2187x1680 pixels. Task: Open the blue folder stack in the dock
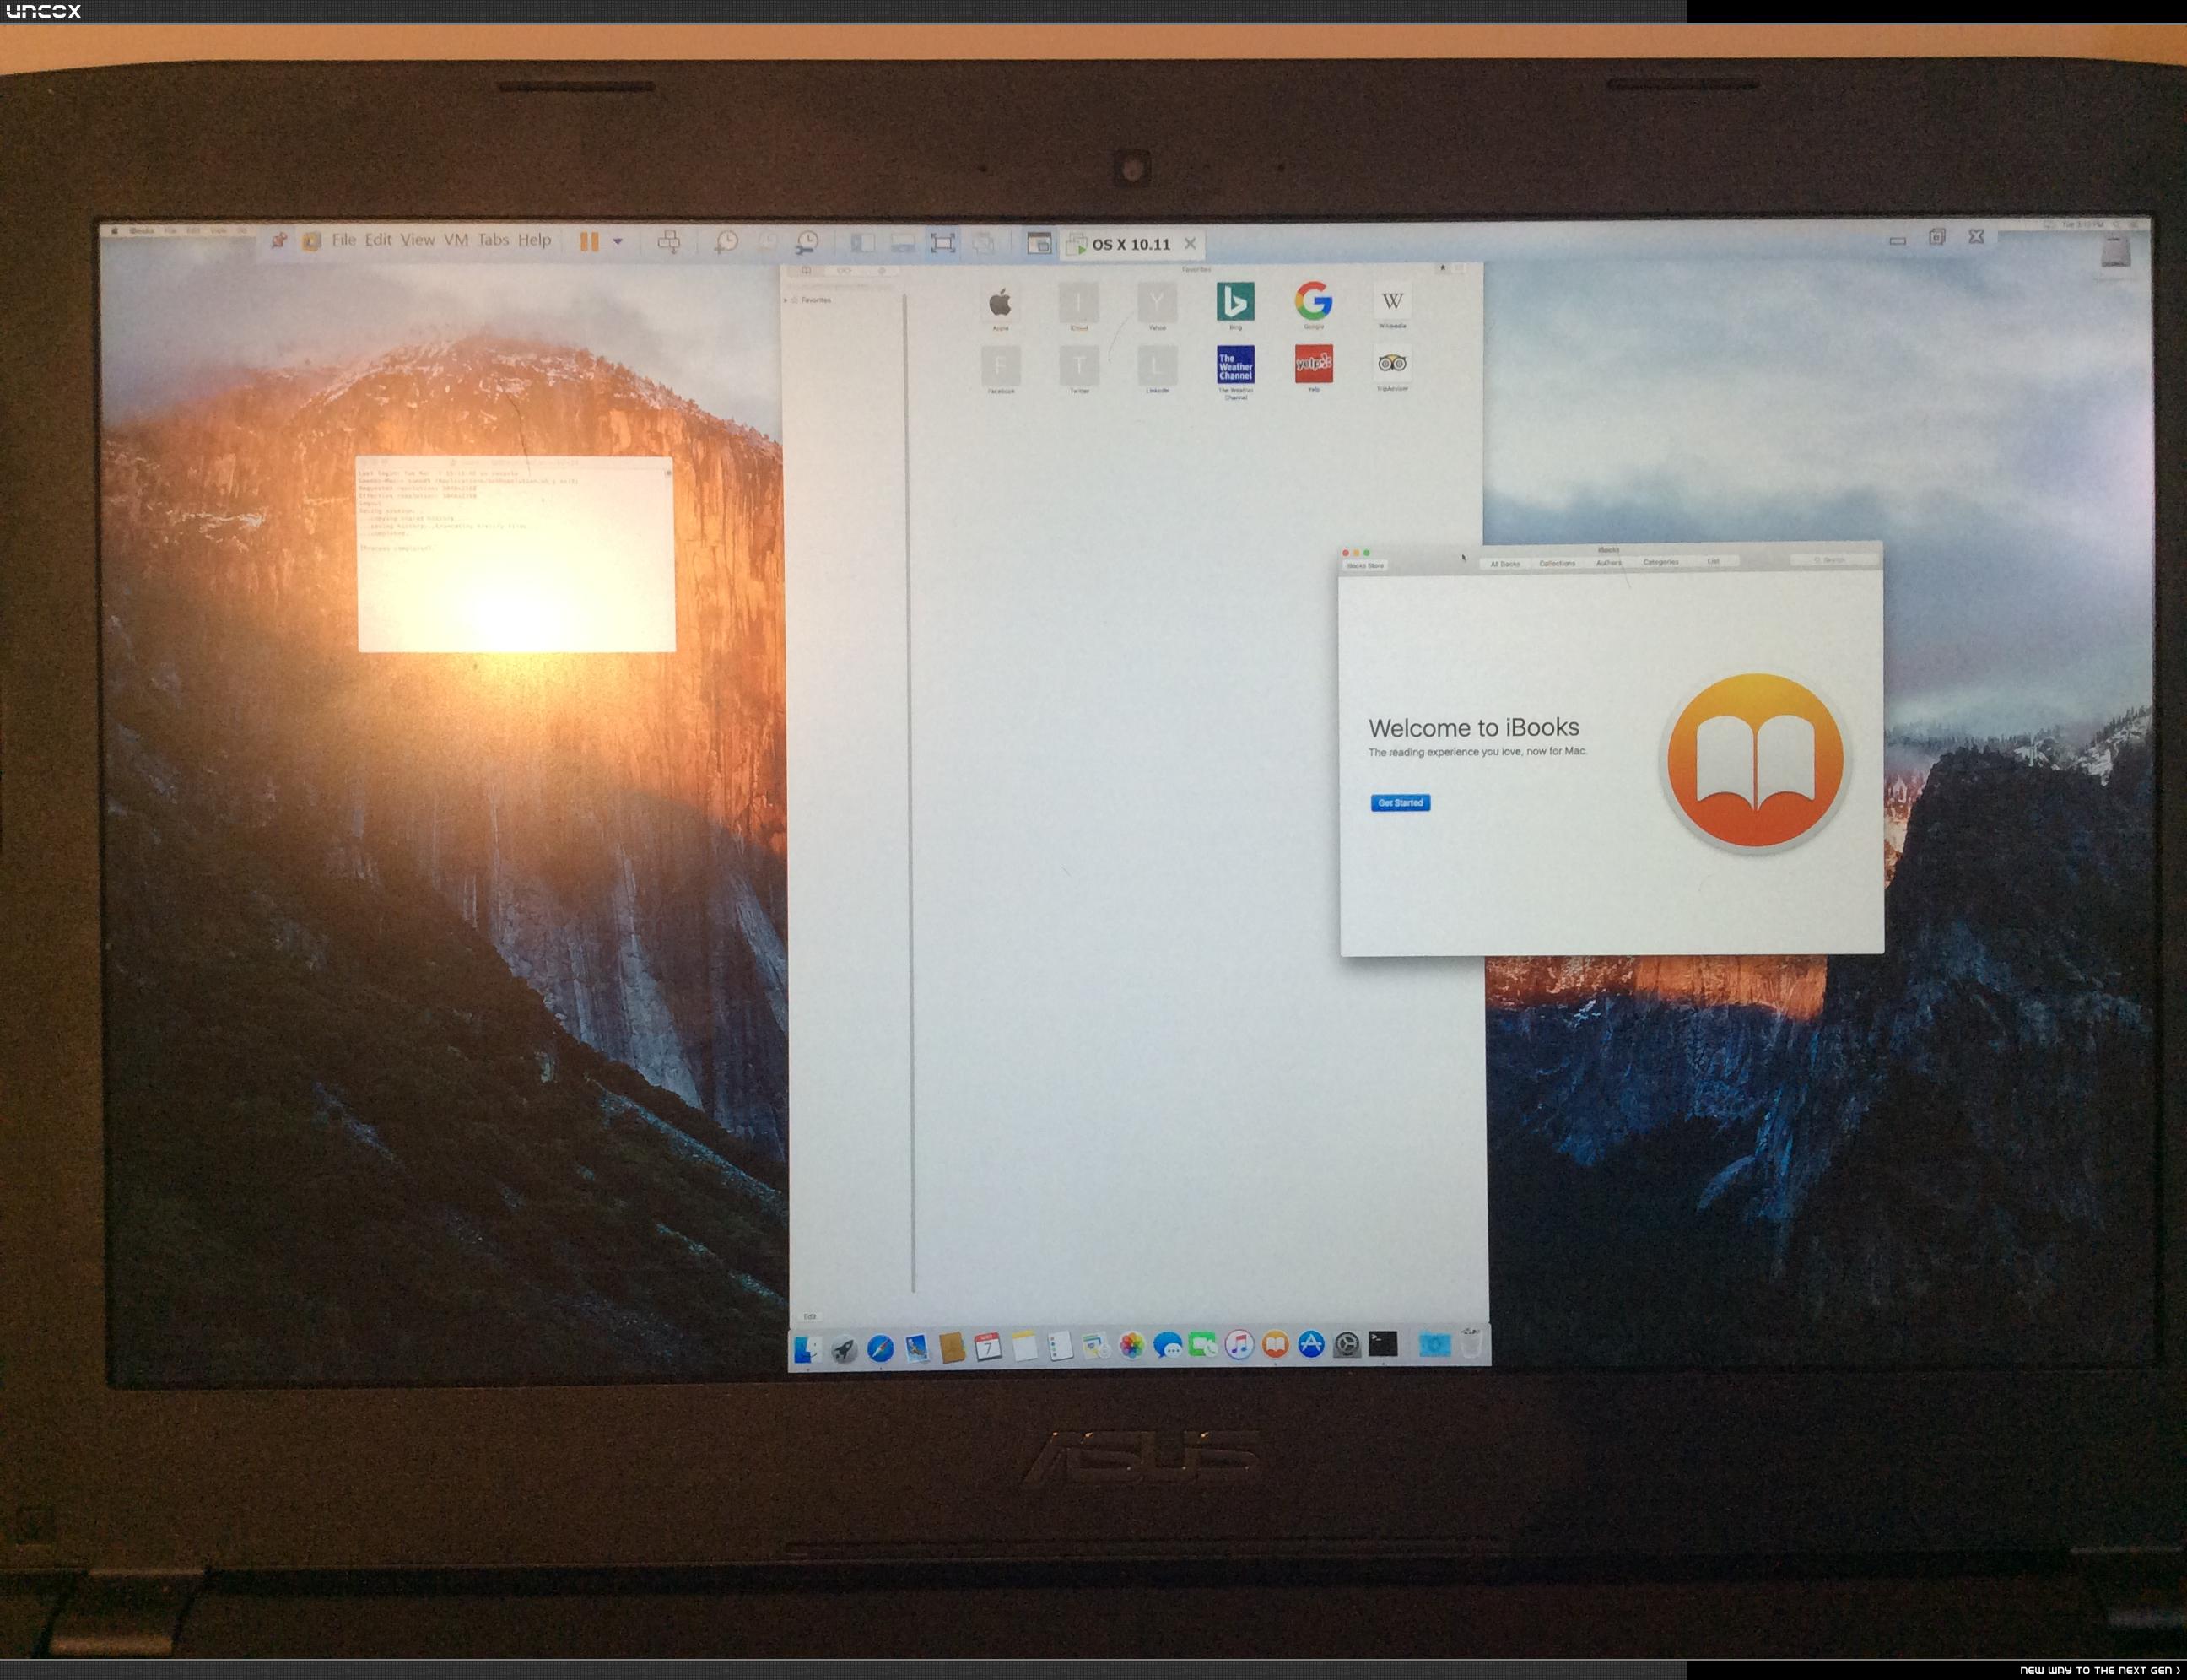pyautogui.click(x=1434, y=1344)
